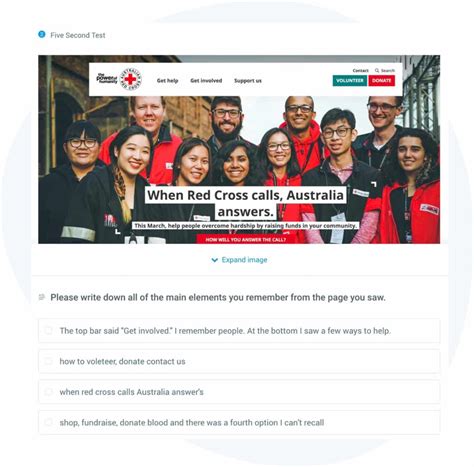The height and width of the screenshot is (467, 474).
Task: Check the box for 'The top bar said Get involved' response
Action: point(49,330)
